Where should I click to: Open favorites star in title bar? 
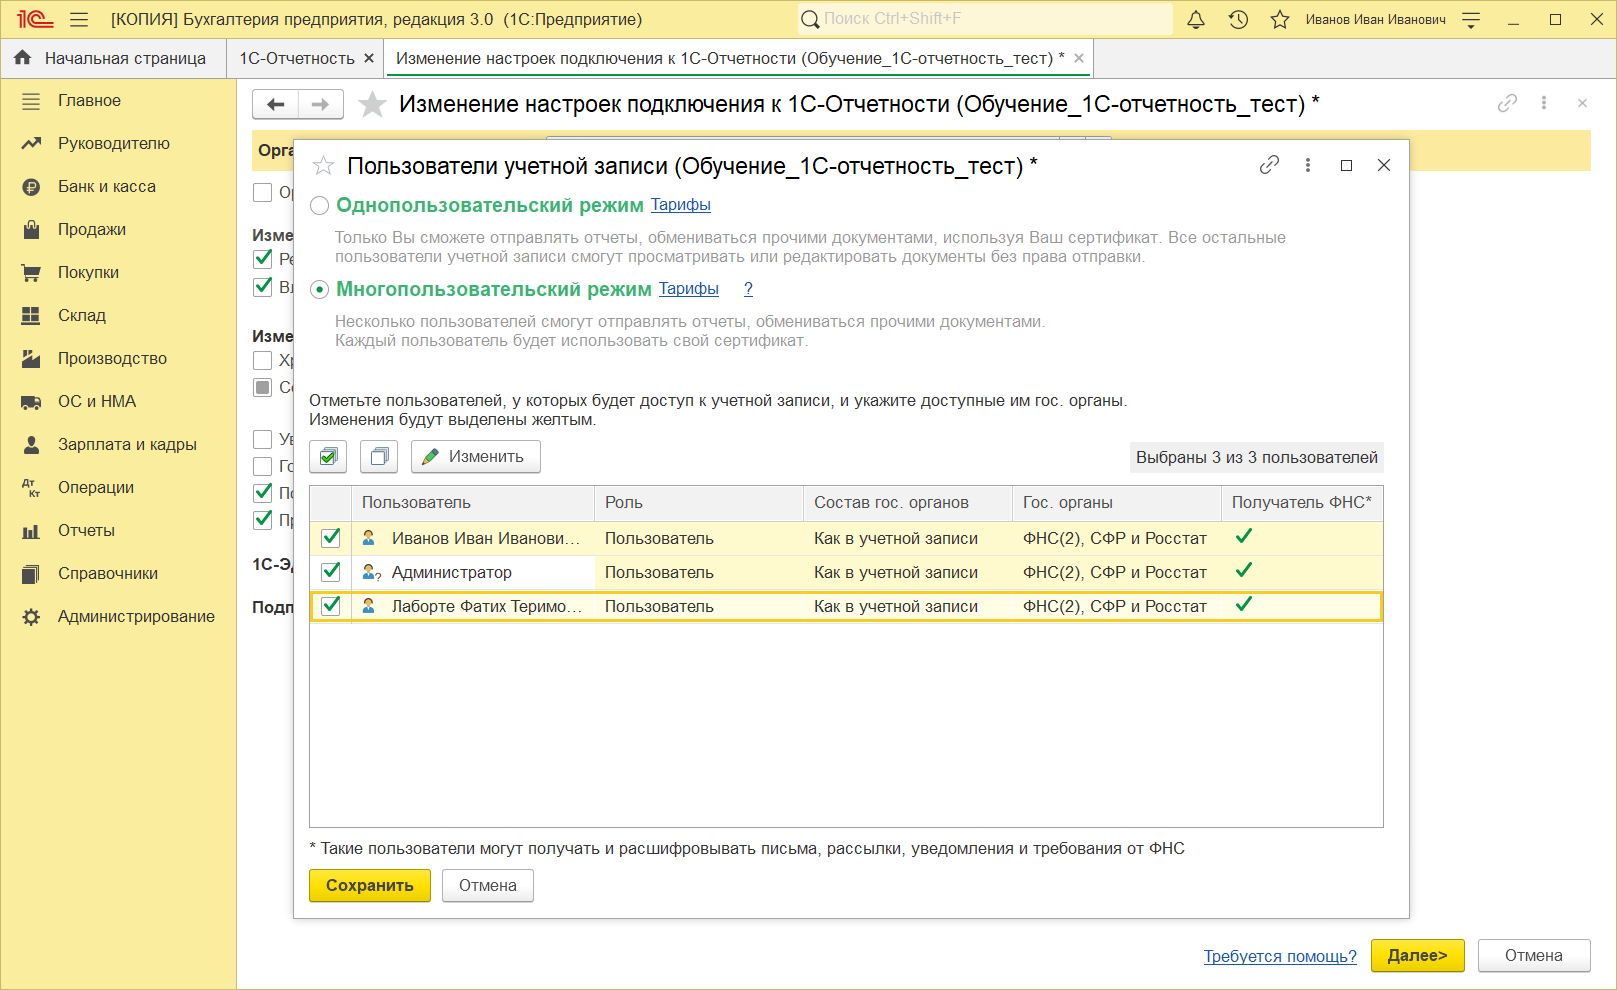1280,19
